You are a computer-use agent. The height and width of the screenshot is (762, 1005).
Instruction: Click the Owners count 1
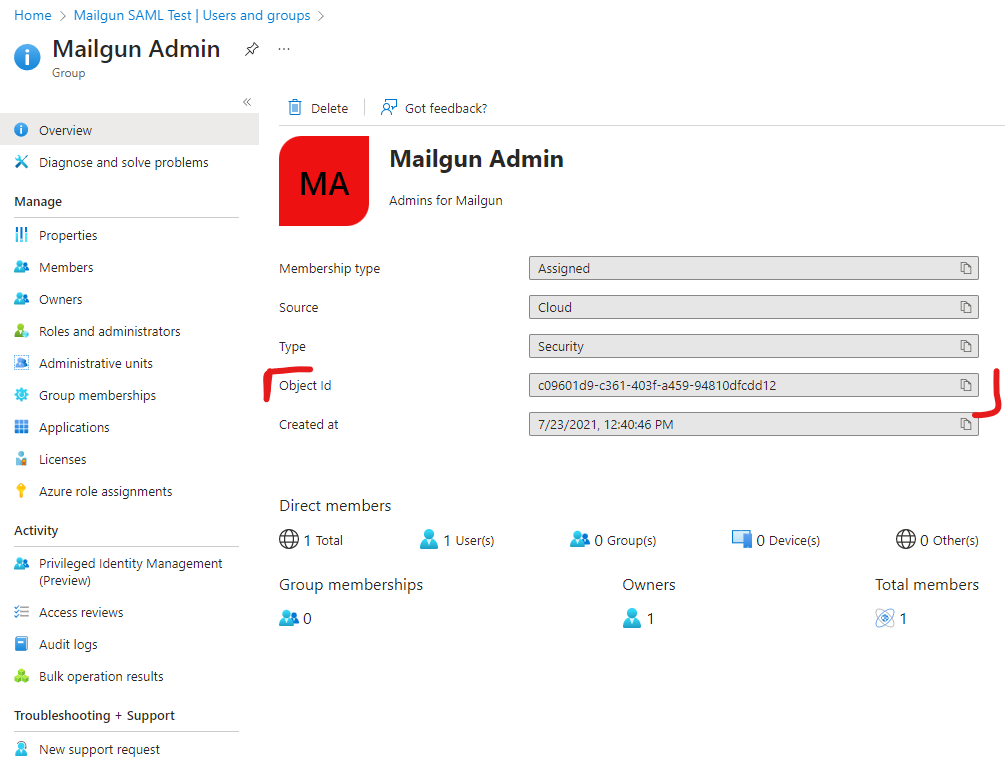(638, 618)
